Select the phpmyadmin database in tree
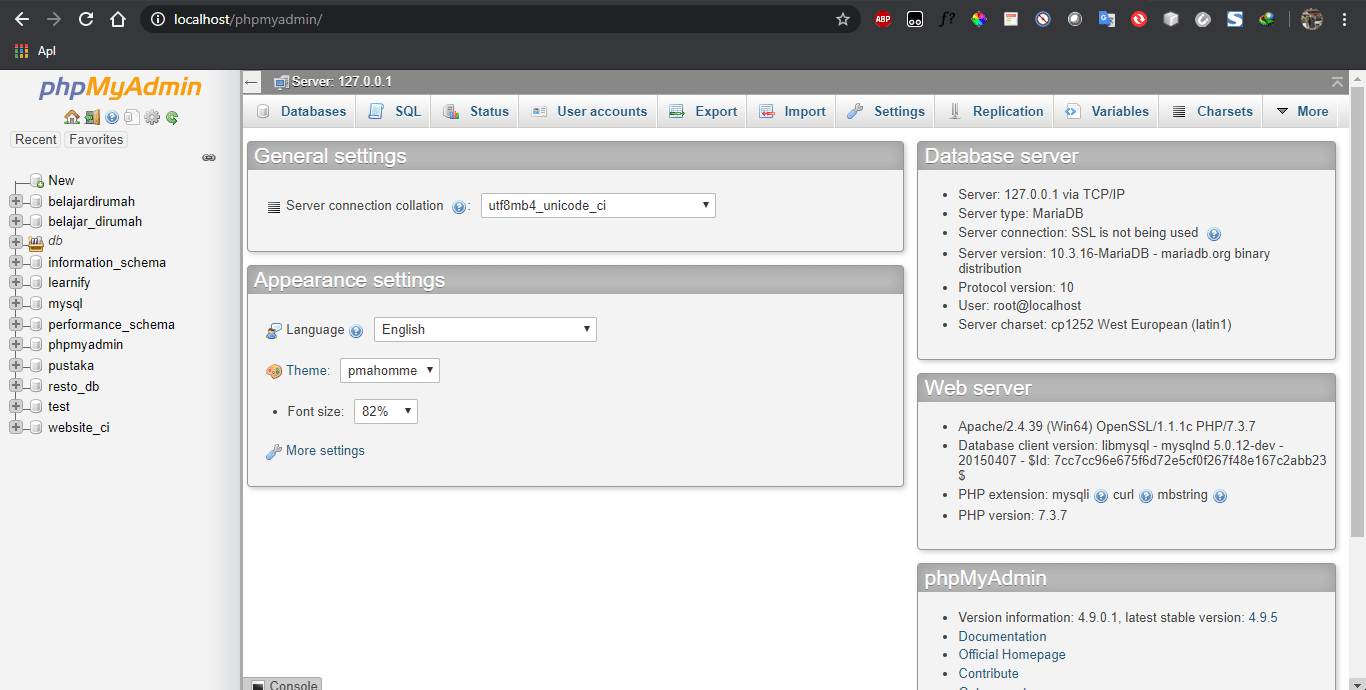The width and height of the screenshot is (1366, 690). [85, 345]
